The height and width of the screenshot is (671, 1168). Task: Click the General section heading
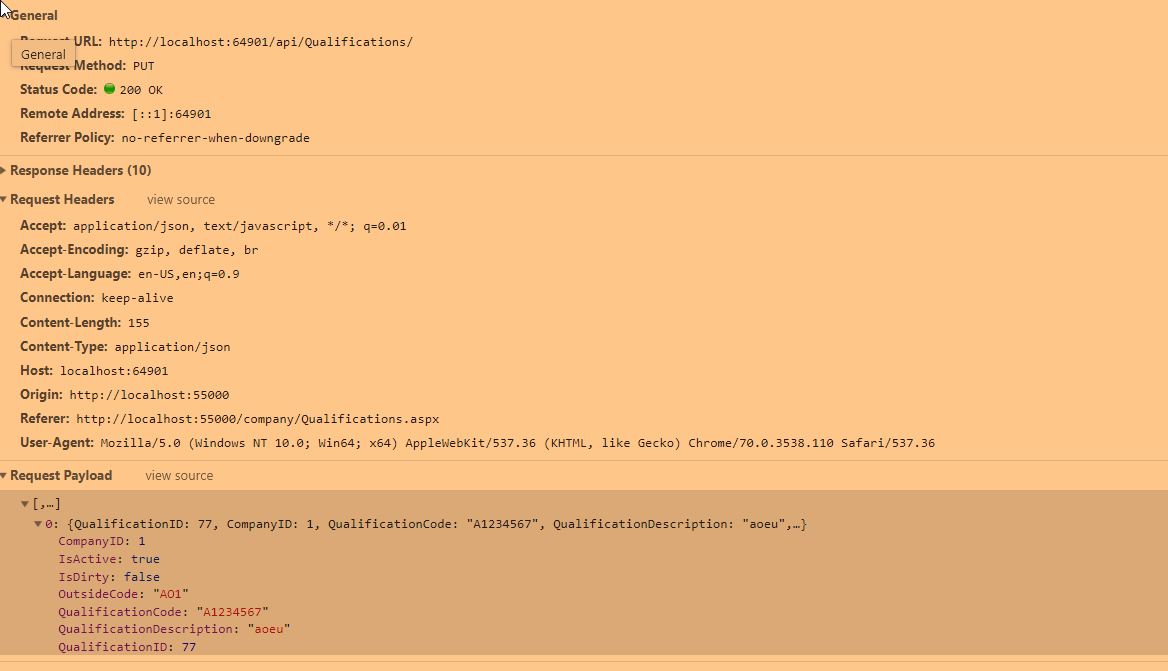[34, 16]
